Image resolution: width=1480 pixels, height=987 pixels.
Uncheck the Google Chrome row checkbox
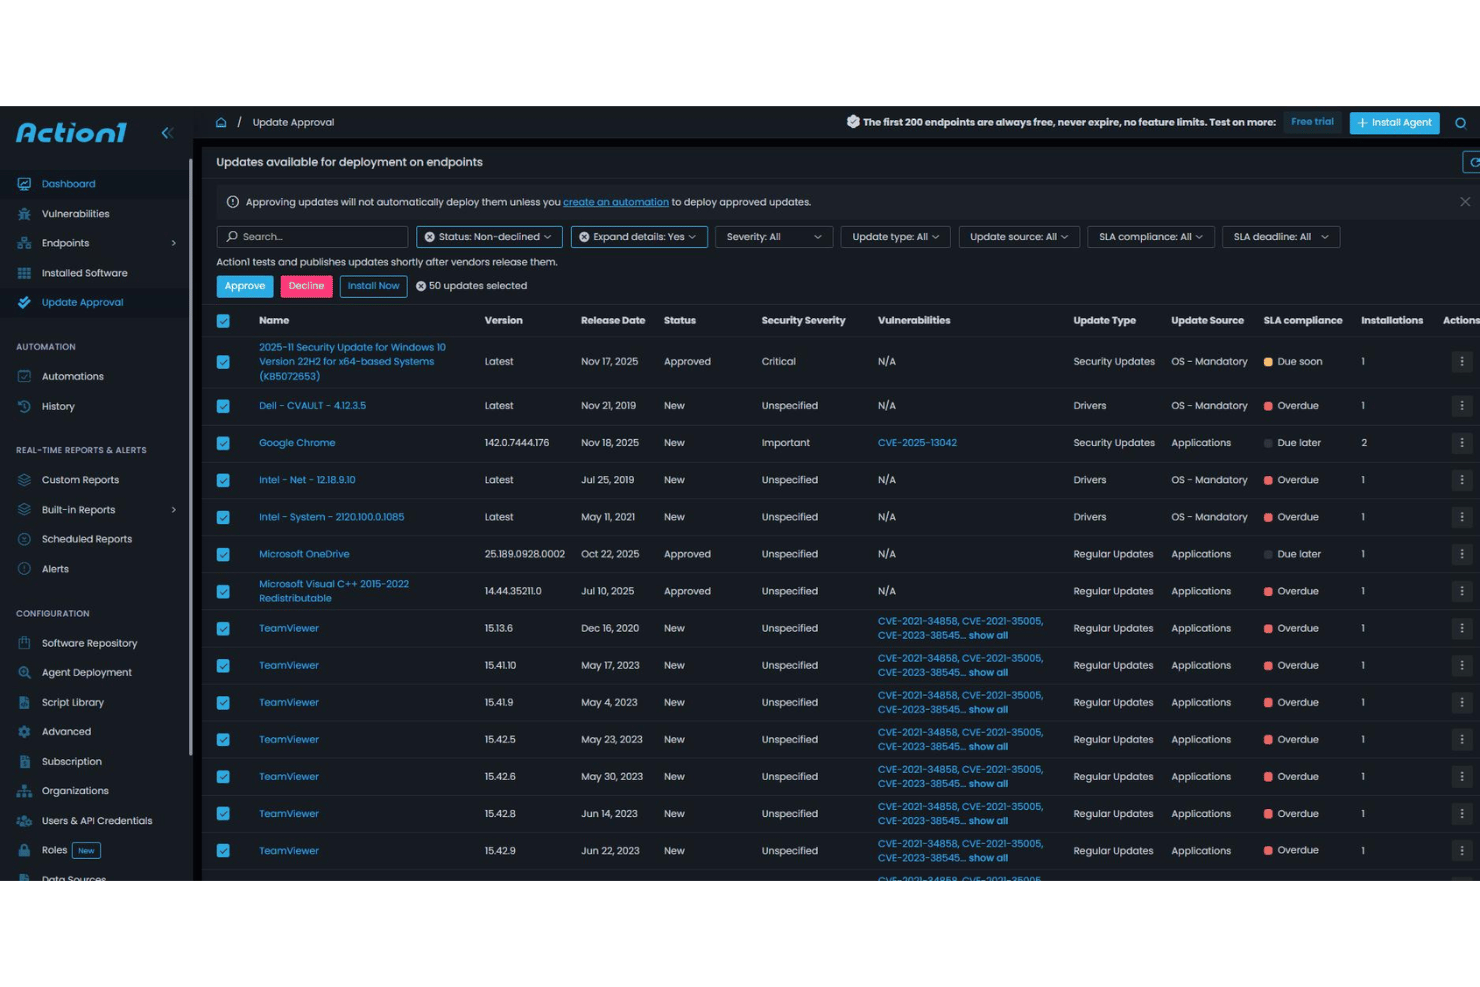coord(223,443)
